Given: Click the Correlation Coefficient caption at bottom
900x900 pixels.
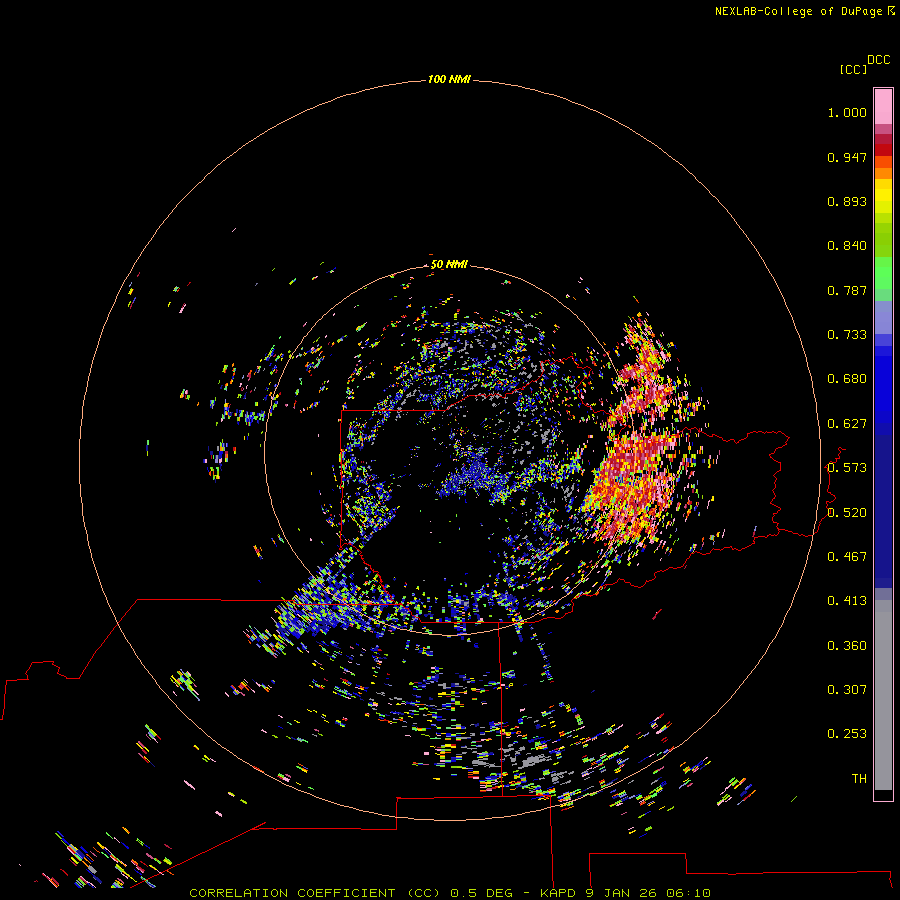Looking at the screenshot, I should coord(449,893).
